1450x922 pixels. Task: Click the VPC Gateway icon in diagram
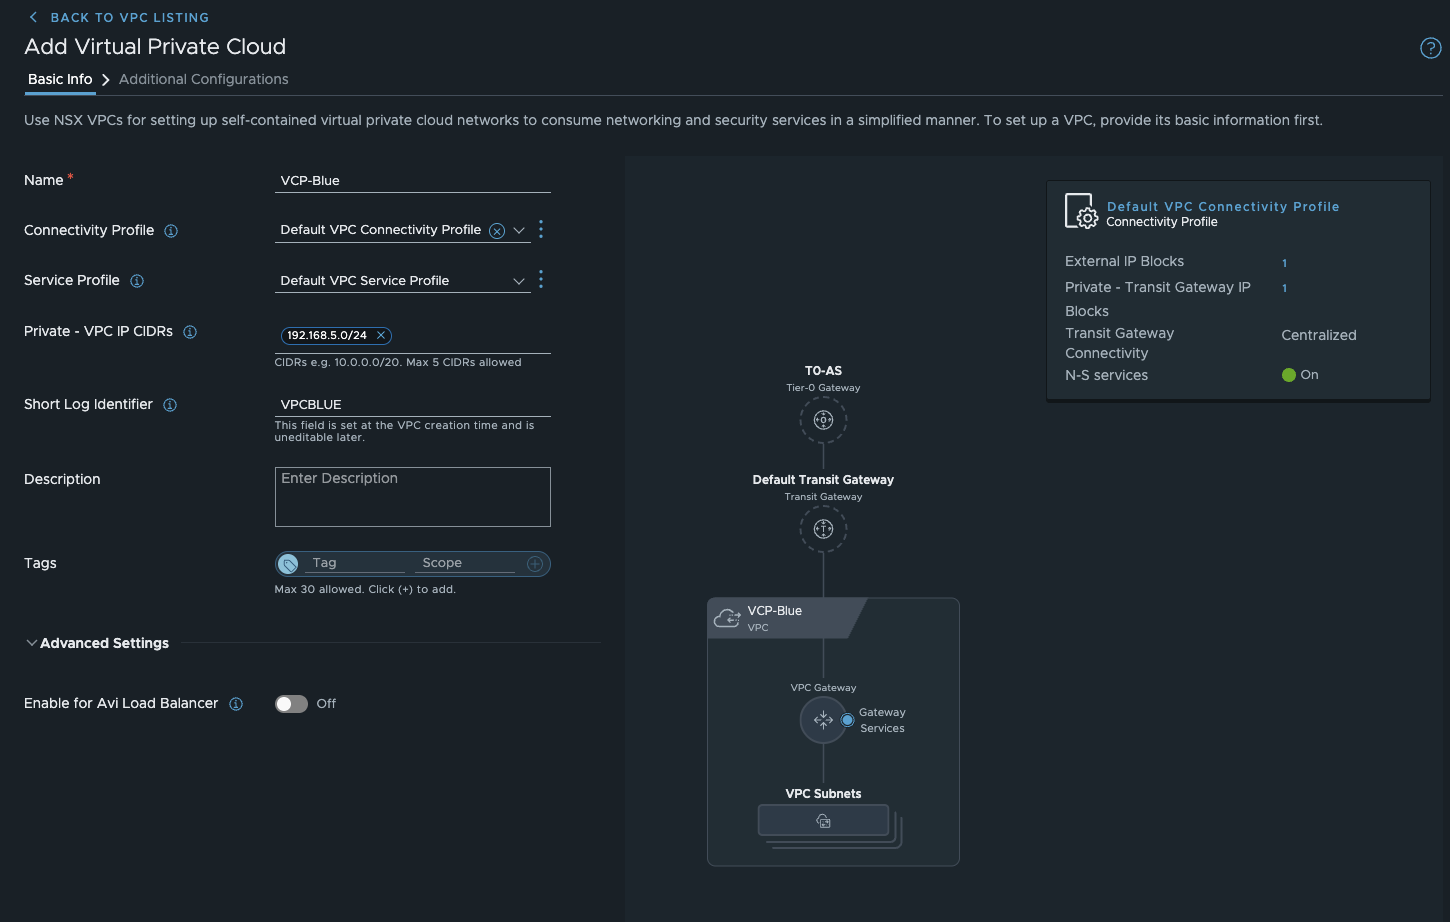(823, 720)
